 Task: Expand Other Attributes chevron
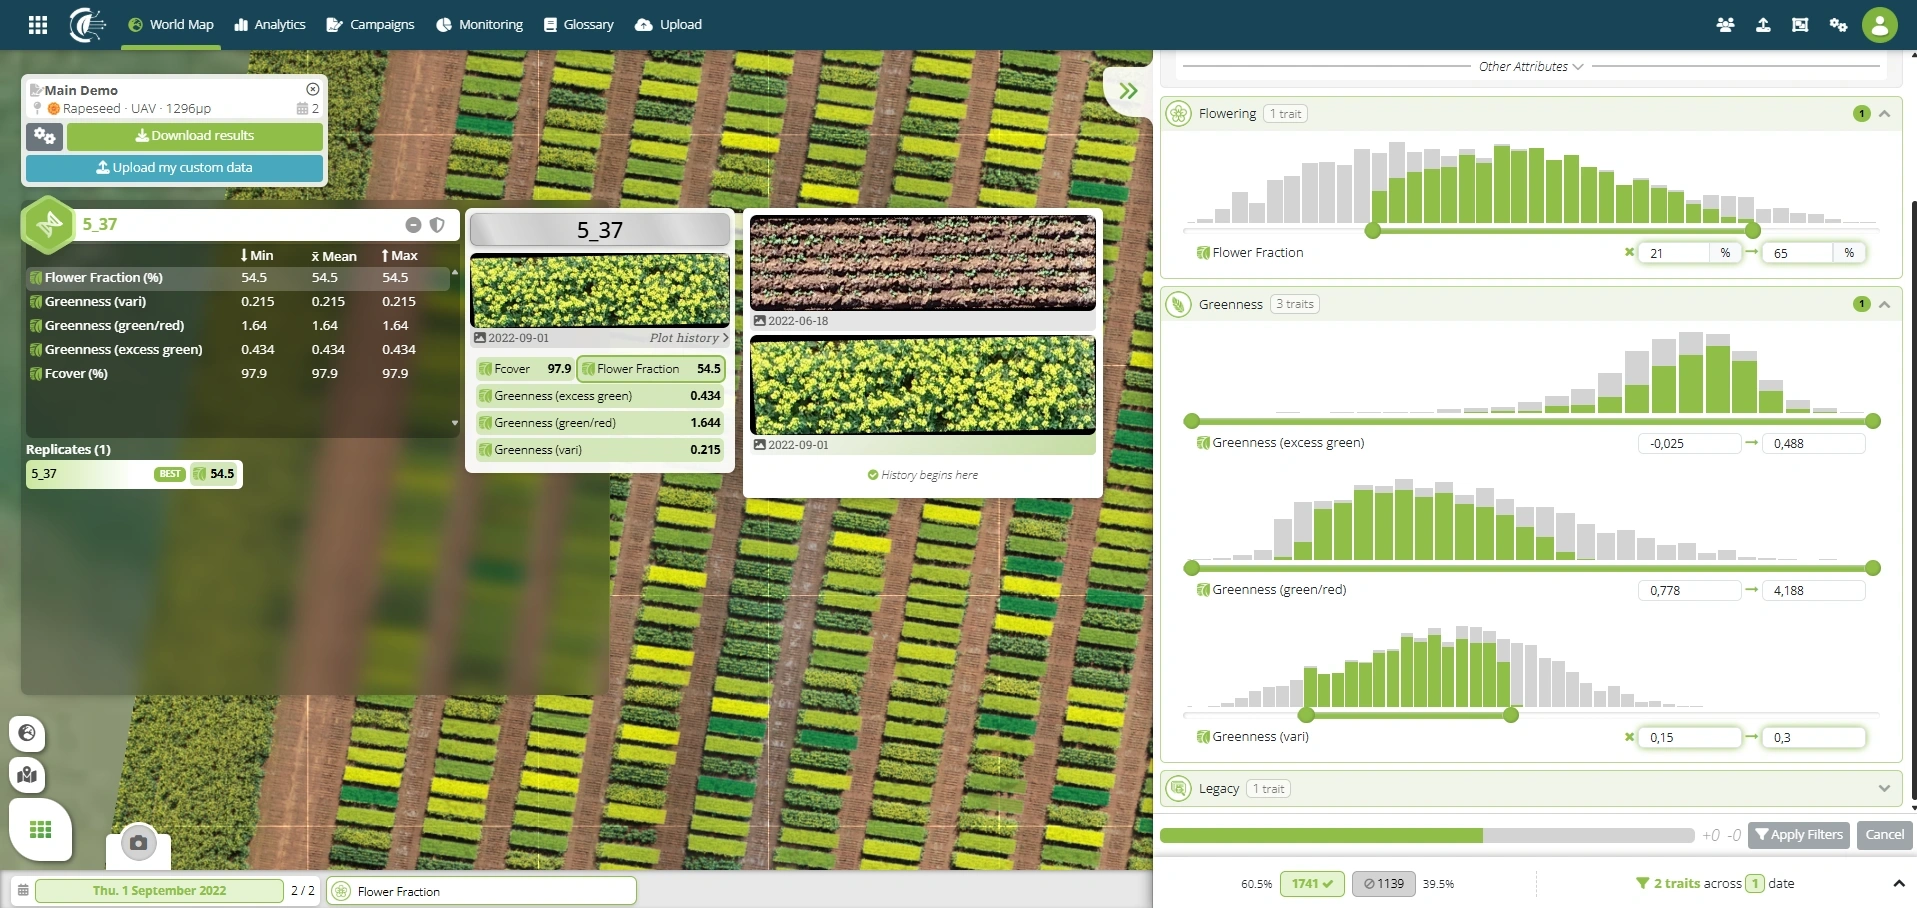(1578, 67)
